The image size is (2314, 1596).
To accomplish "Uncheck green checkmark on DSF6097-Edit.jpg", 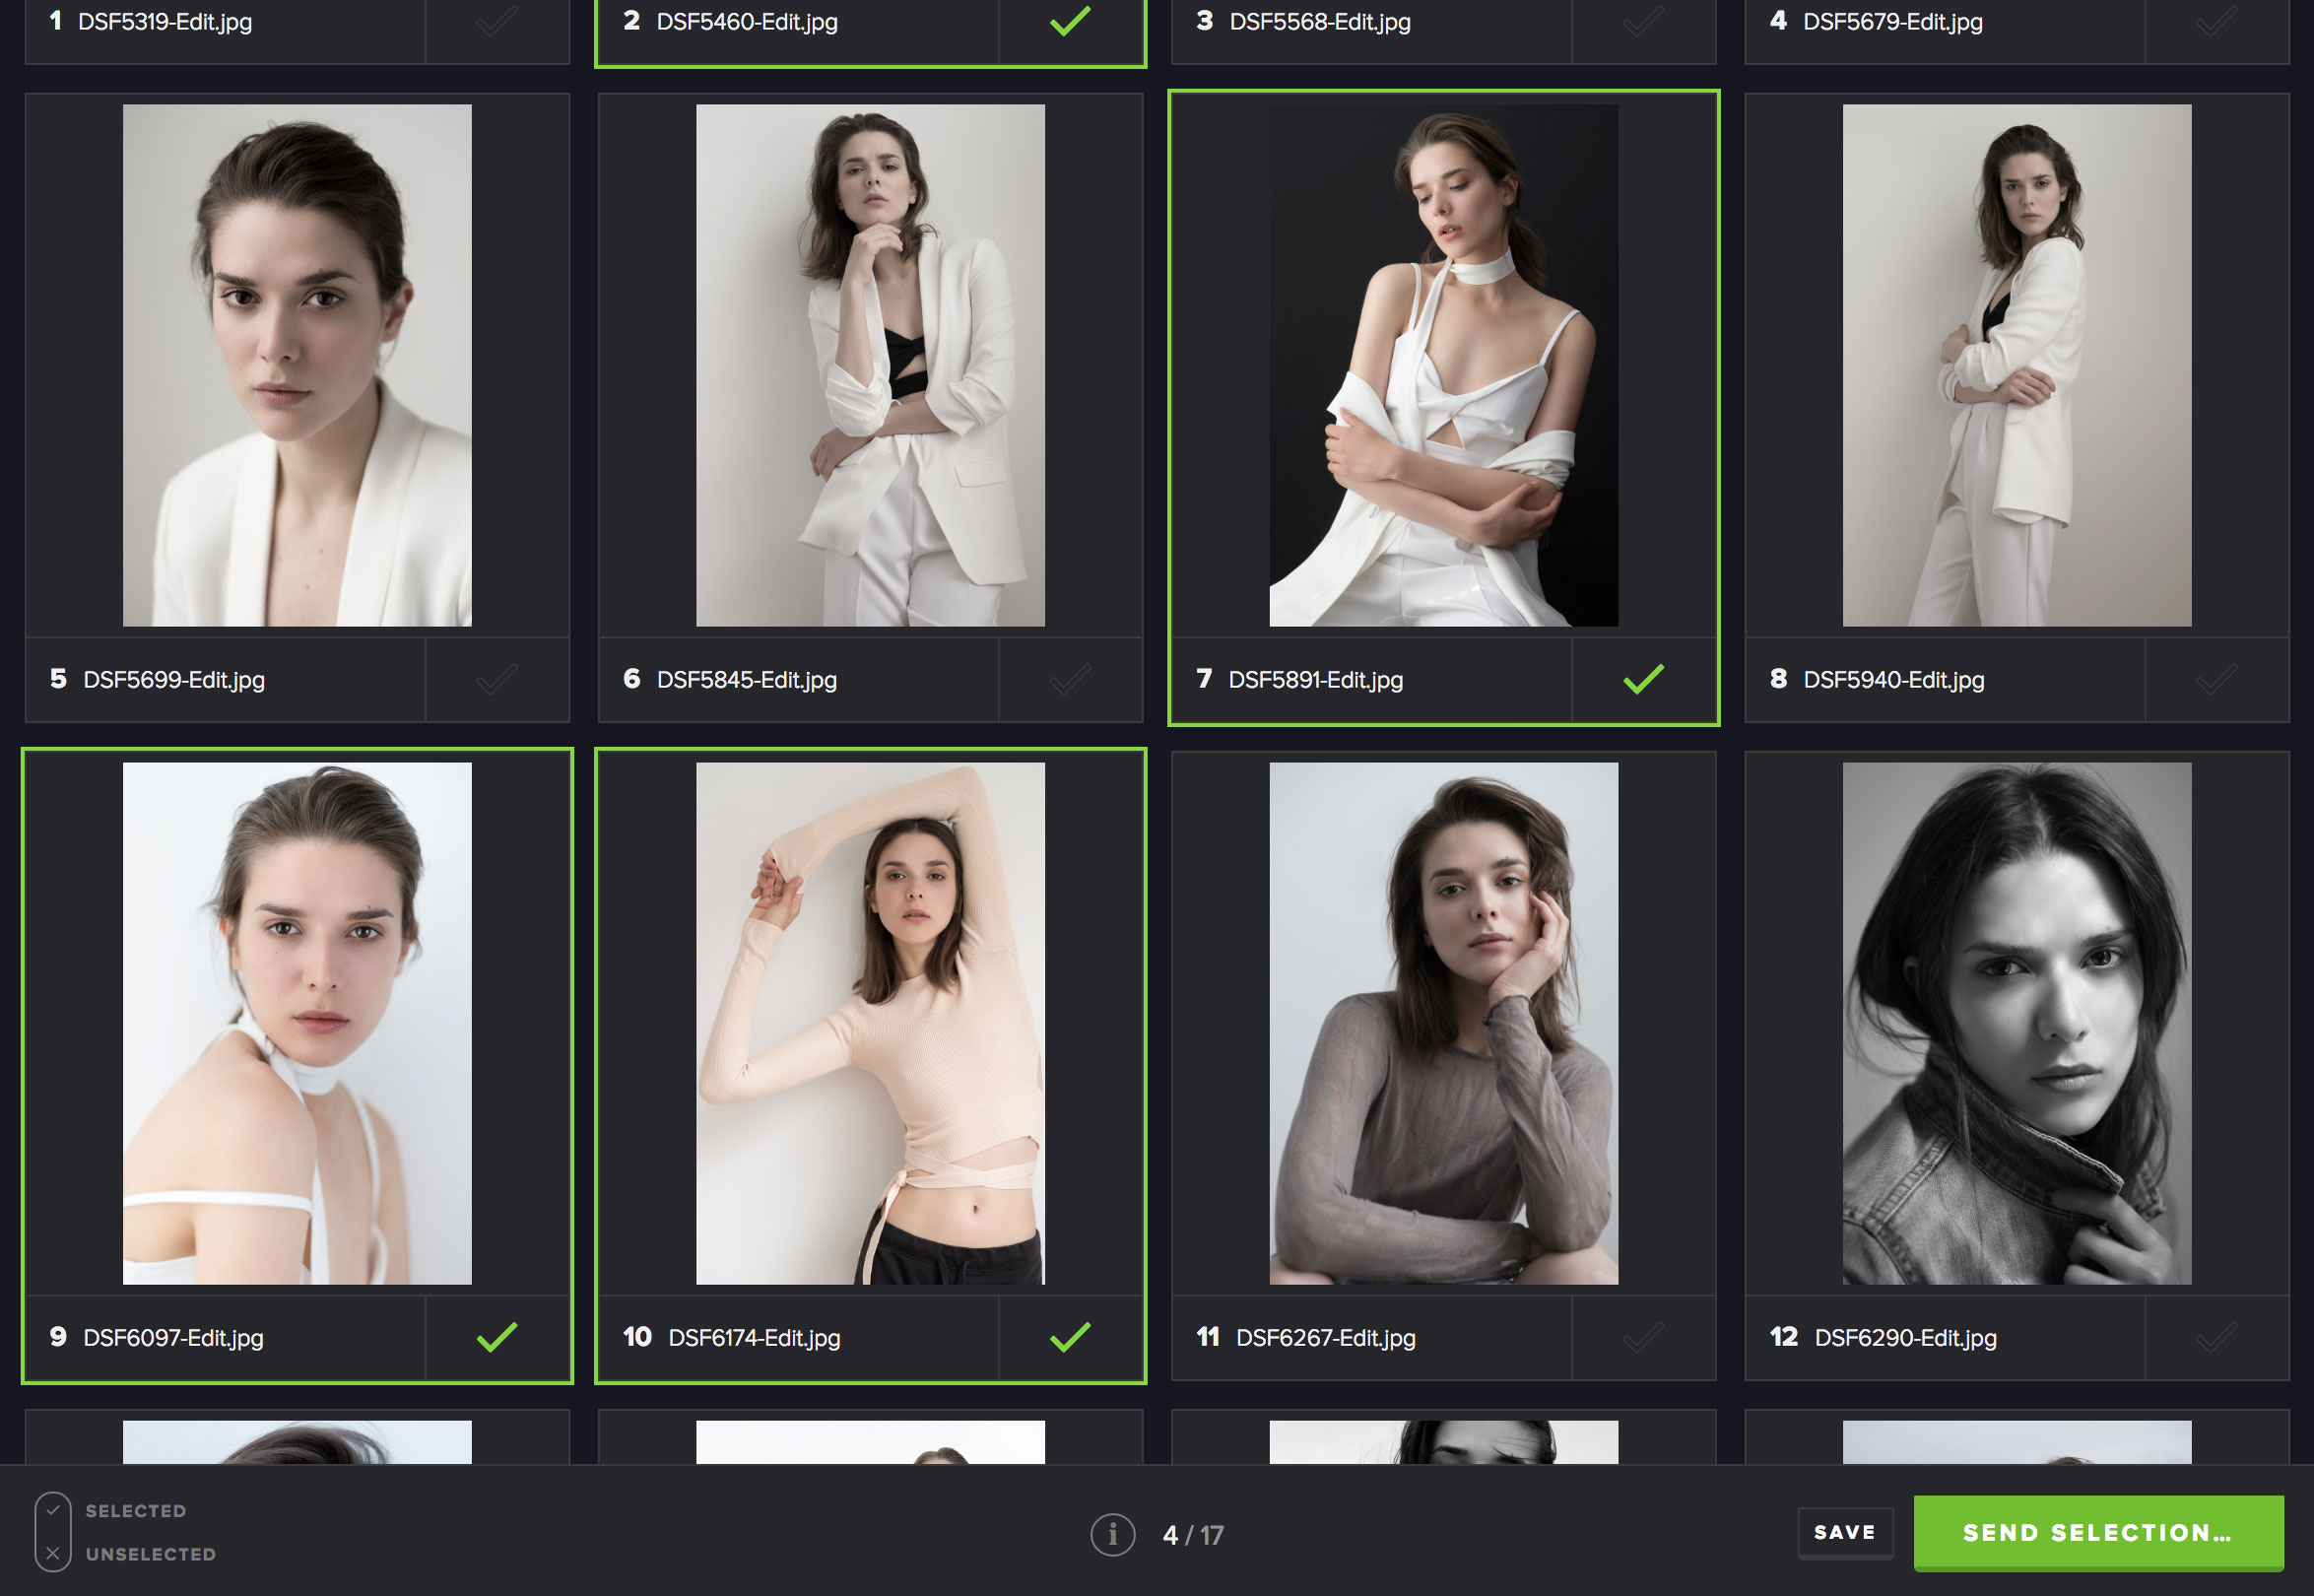I will click(497, 1337).
